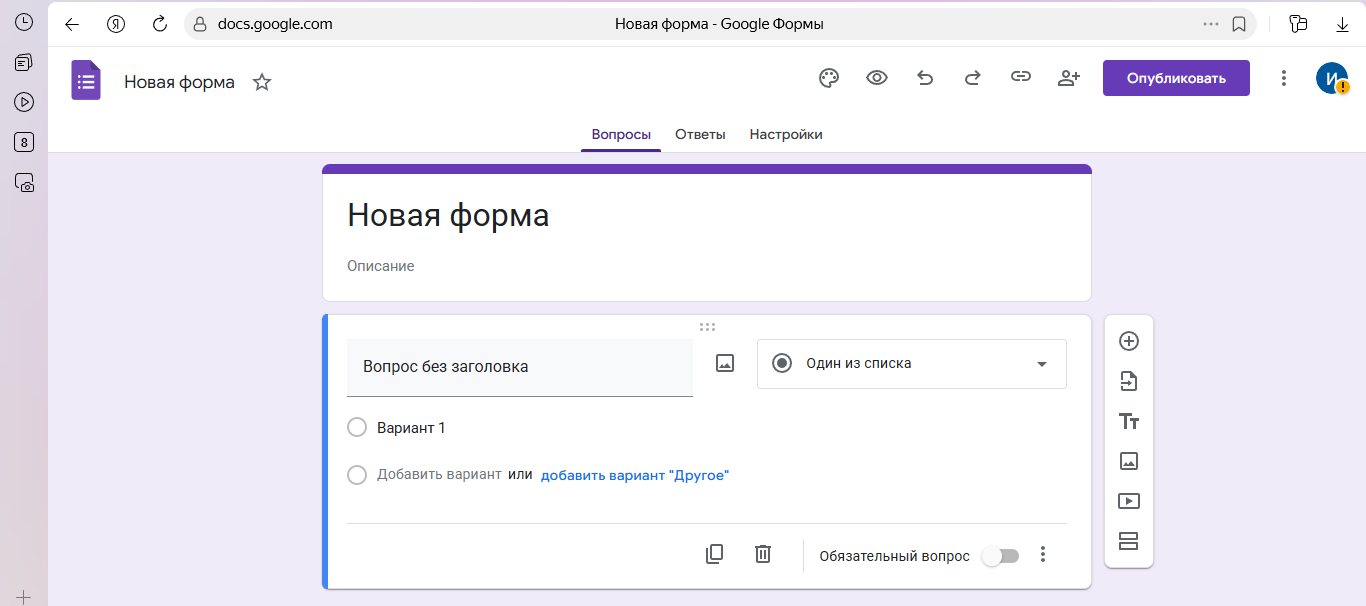Switch to the Ответы tab
This screenshot has width=1366, height=606.
pos(700,134)
